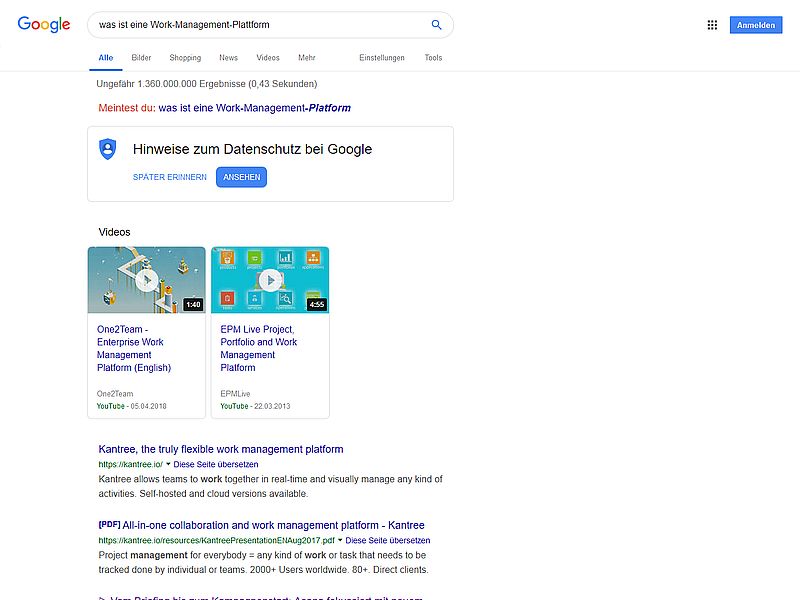This screenshot has width=800, height=600.
Task: Play the EPM Live video play button
Action: 270,280
